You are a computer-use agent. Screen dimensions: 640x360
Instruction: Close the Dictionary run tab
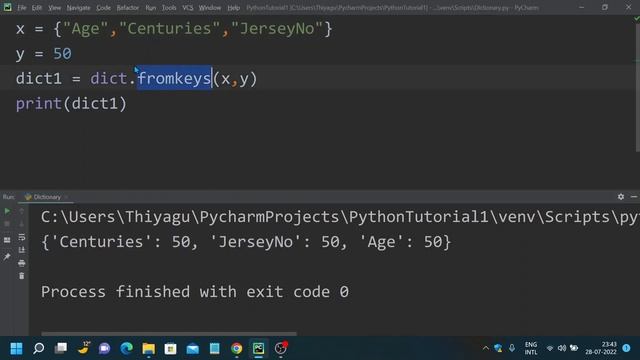click(x=66, y=197)
